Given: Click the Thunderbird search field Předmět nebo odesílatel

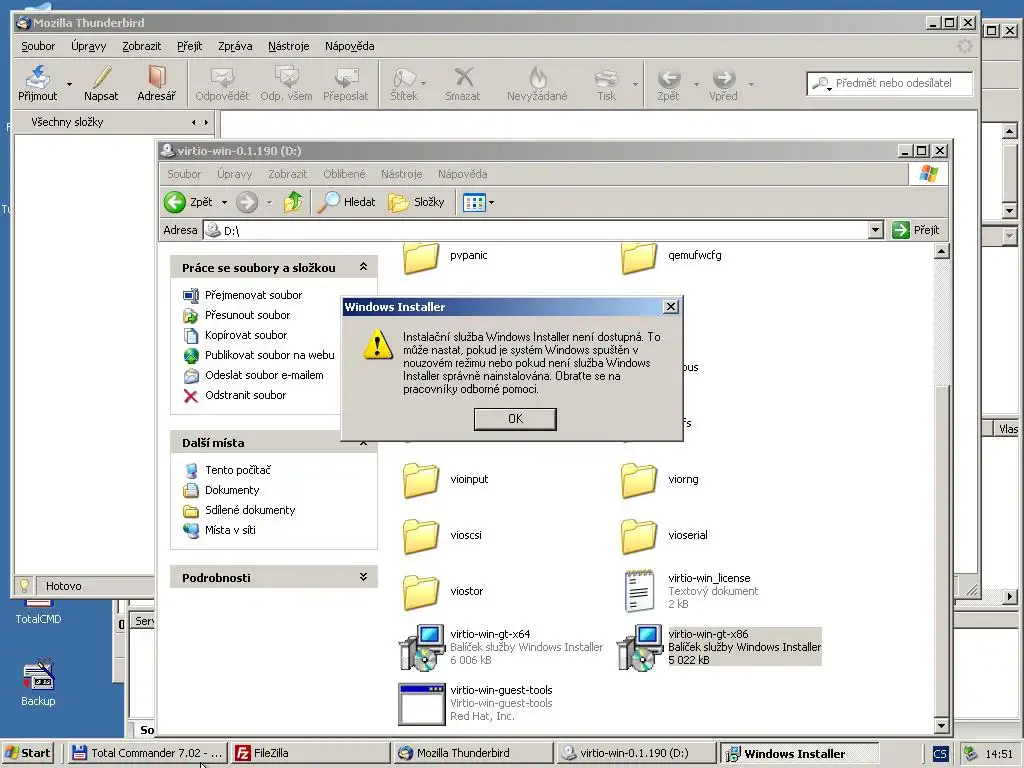Looking at the screenshot, I should (x=890, y=83).
